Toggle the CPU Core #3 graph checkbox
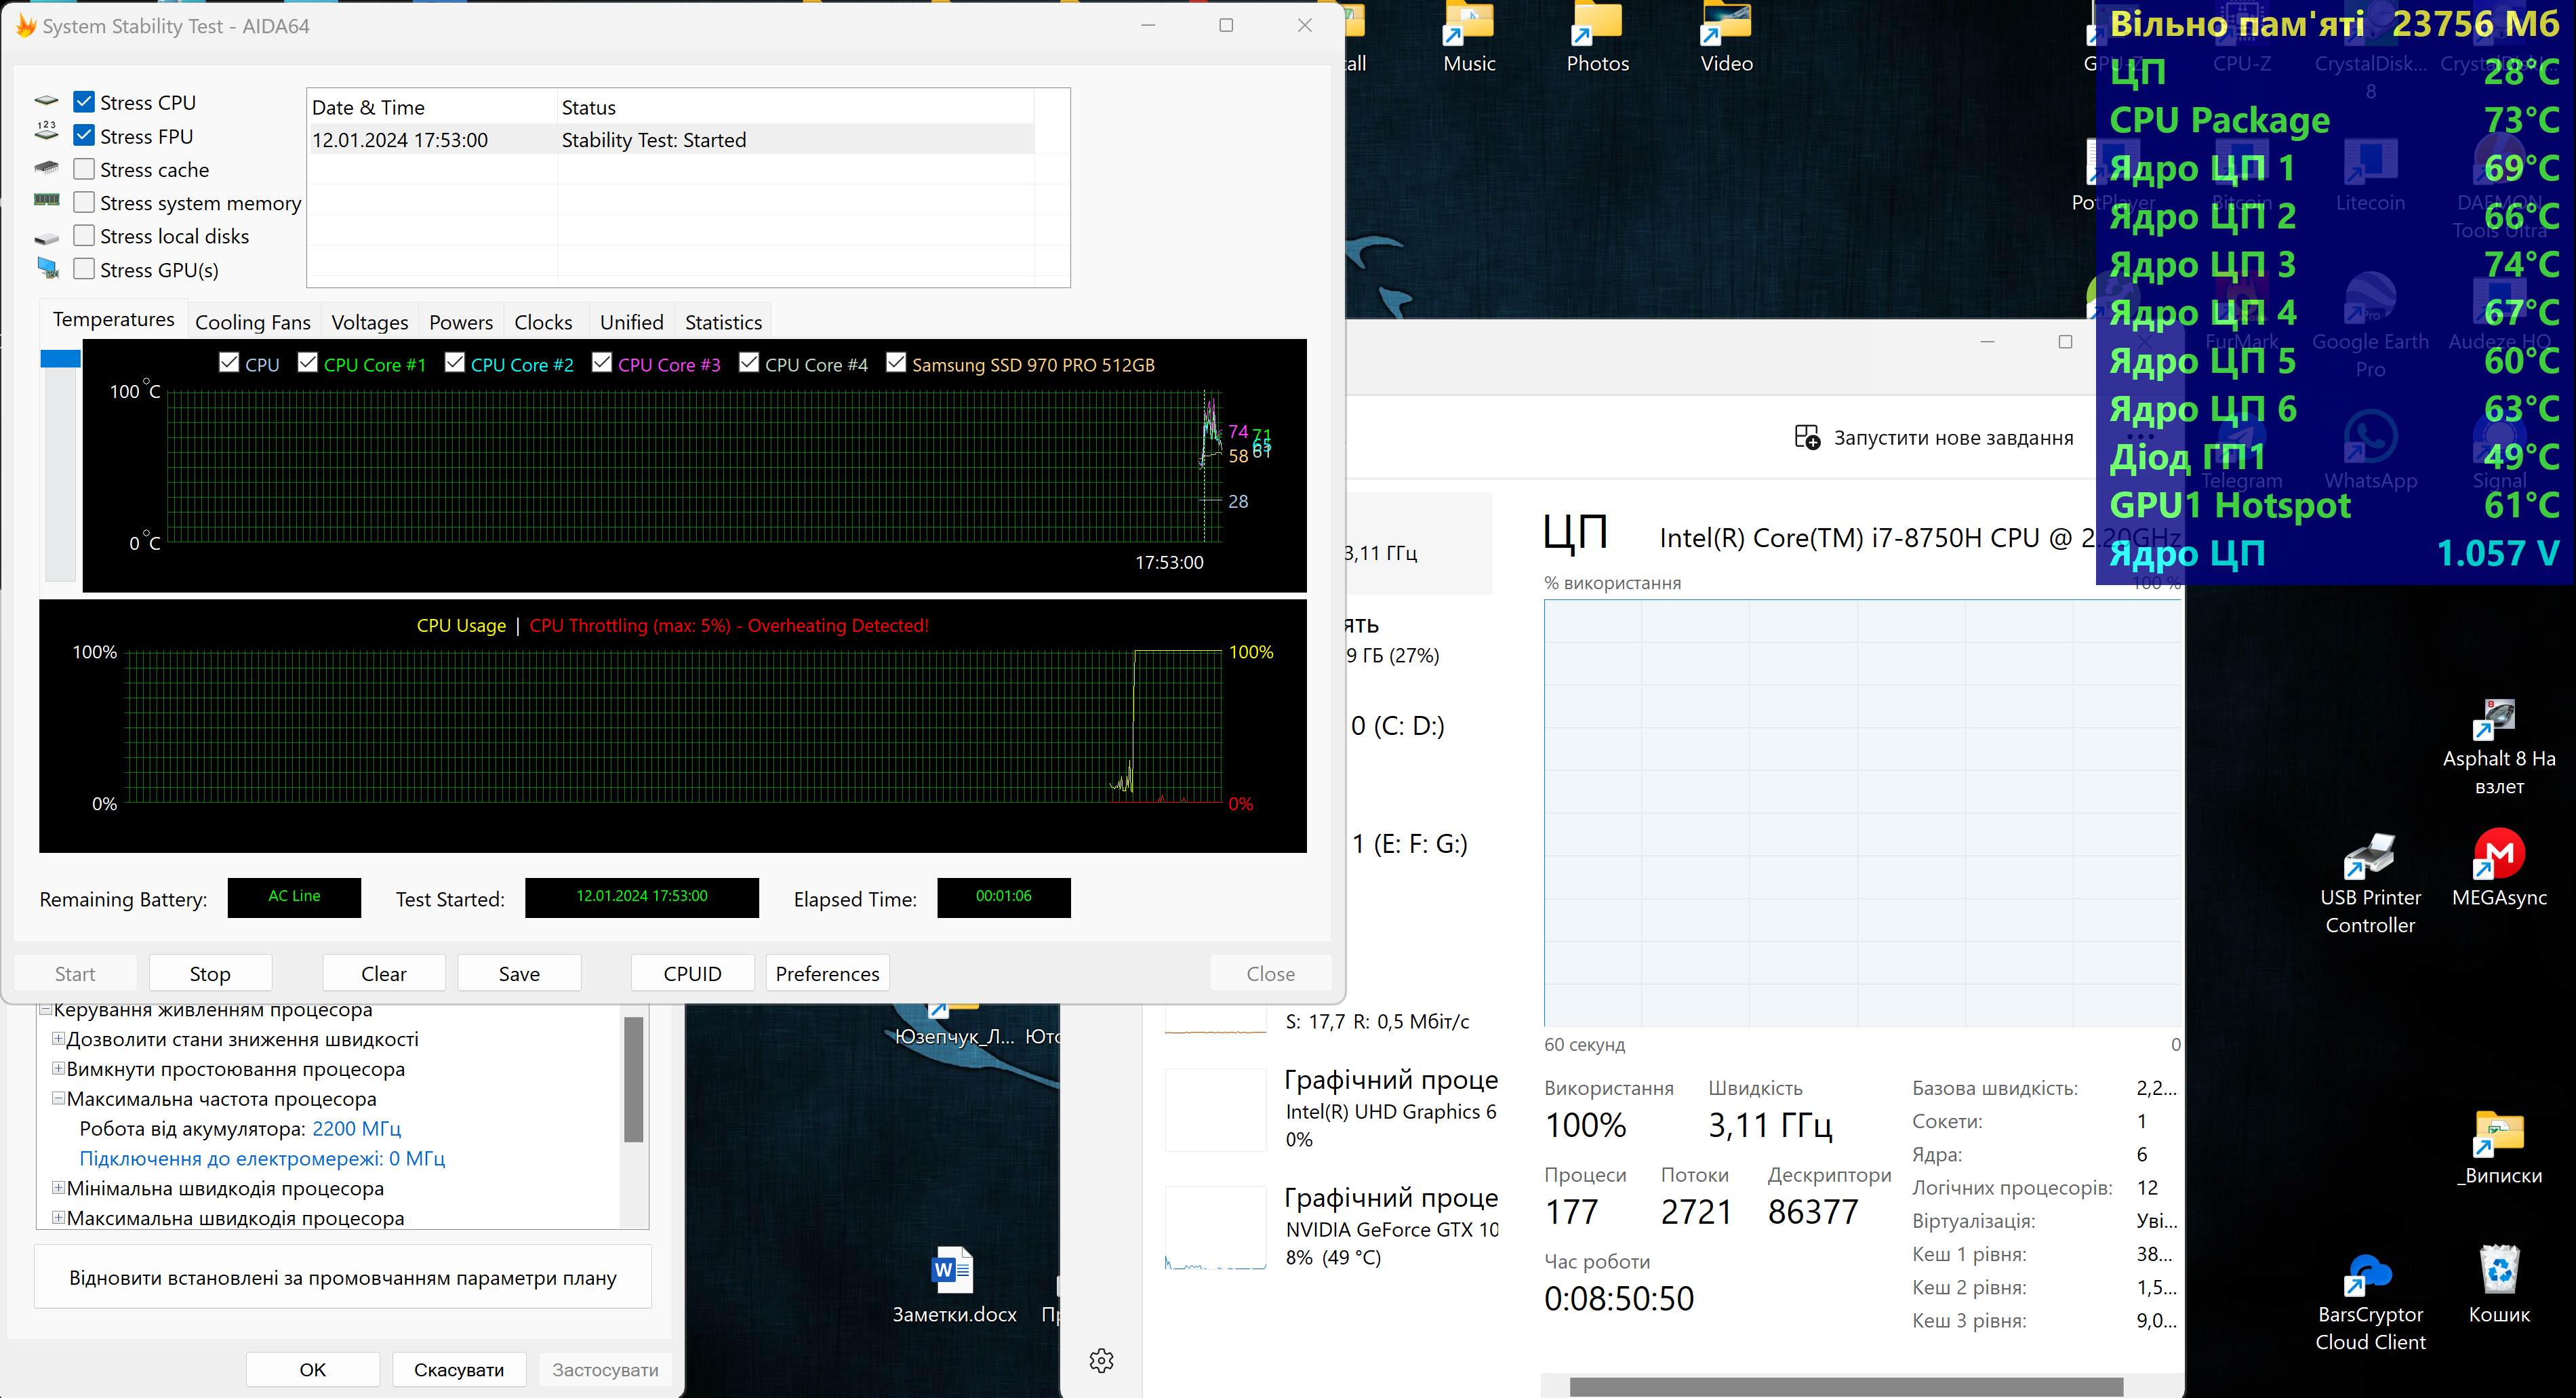This screenshot has height=1398, width=2576. [602, 363]
